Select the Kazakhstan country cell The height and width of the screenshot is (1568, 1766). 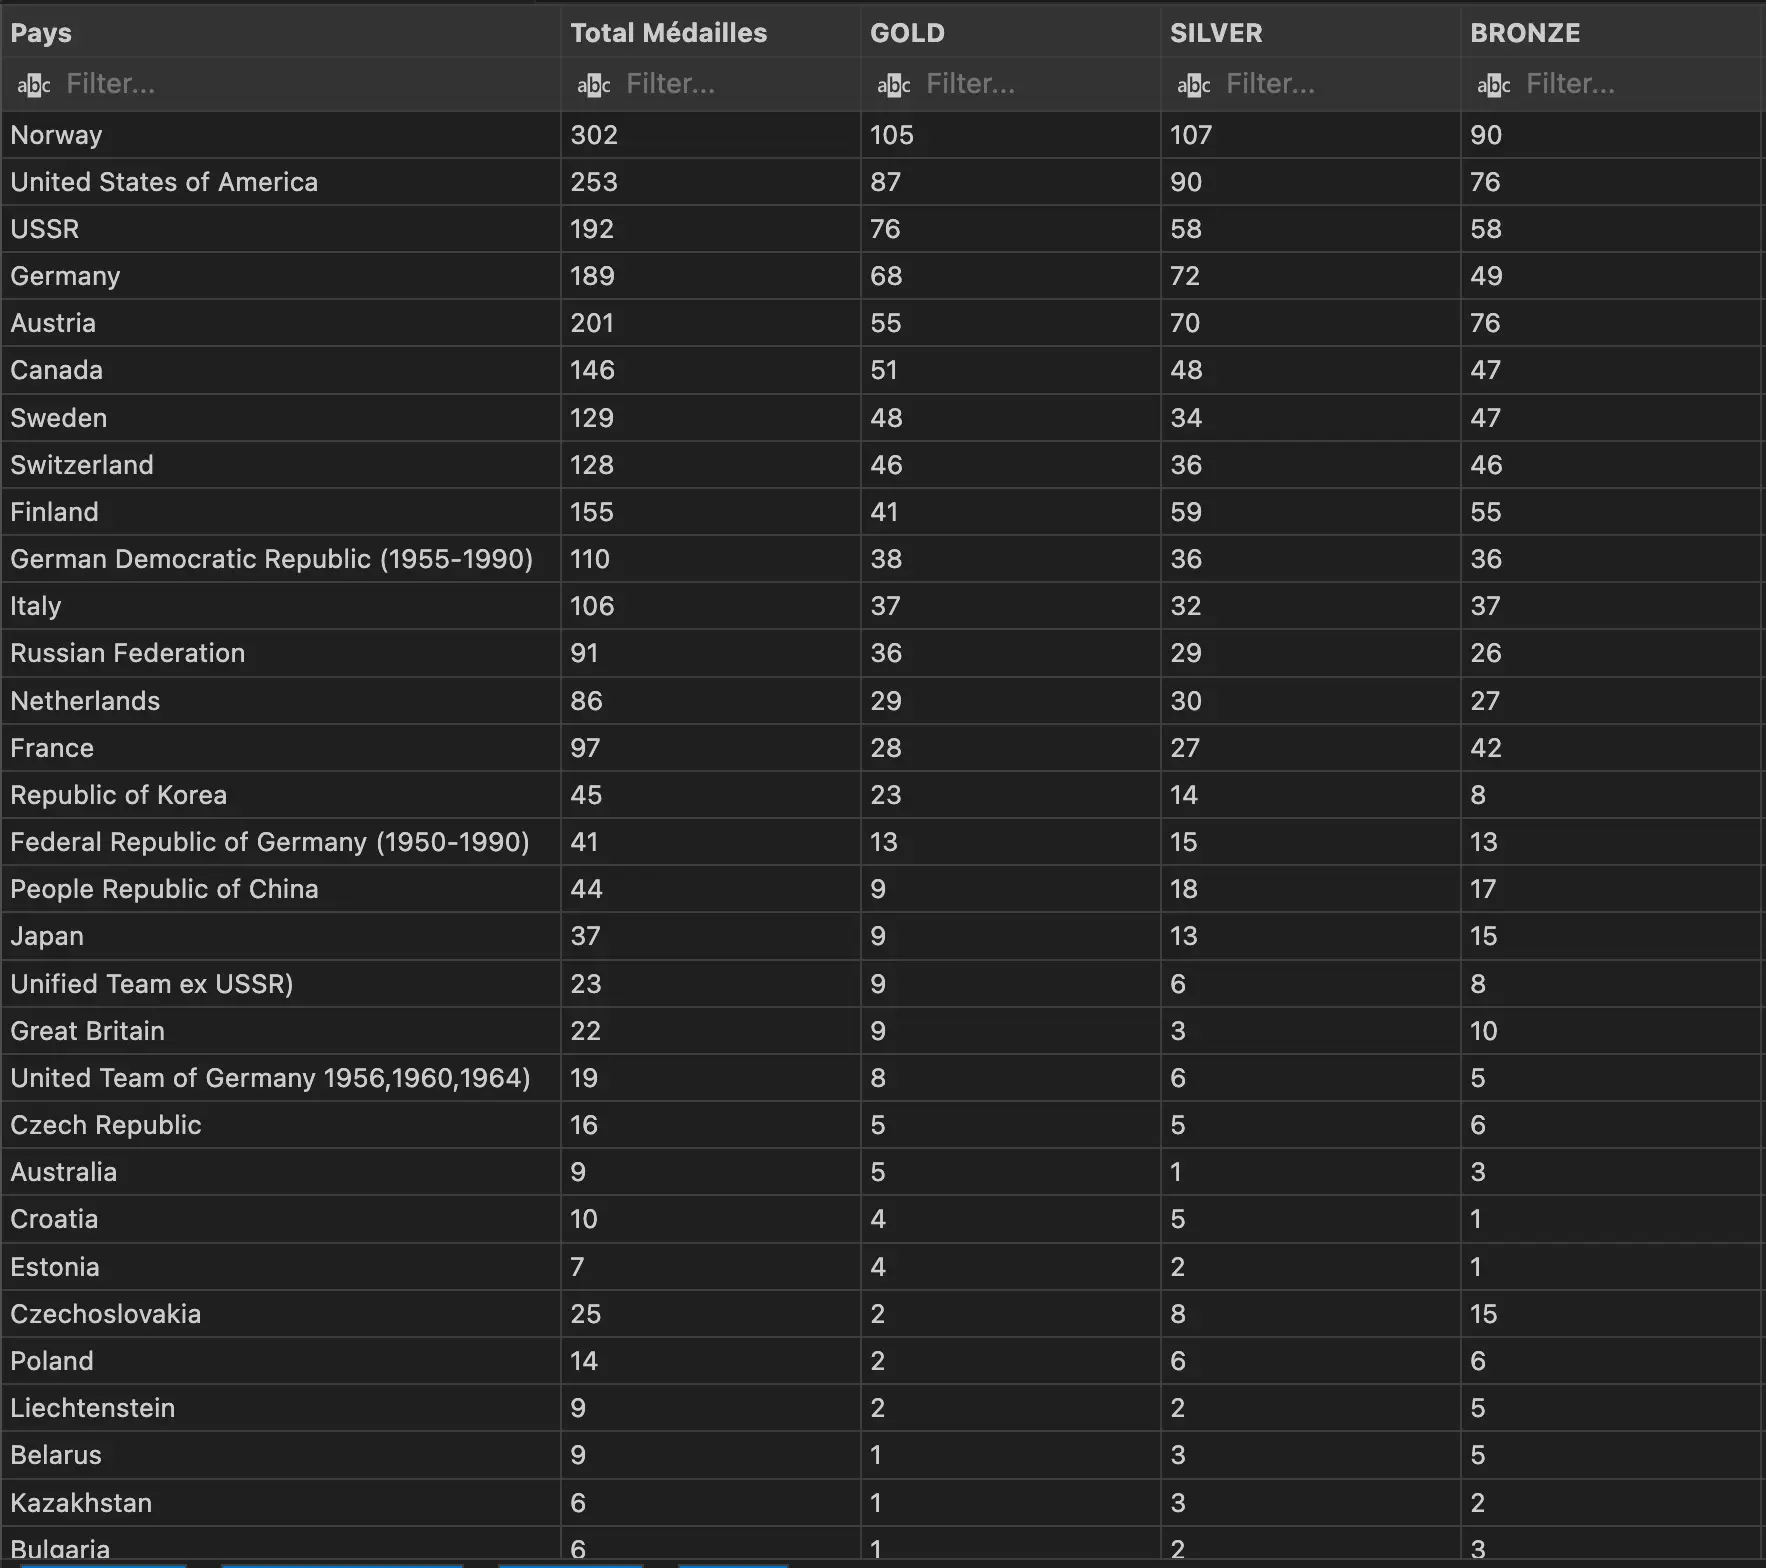pos(281,1503)
